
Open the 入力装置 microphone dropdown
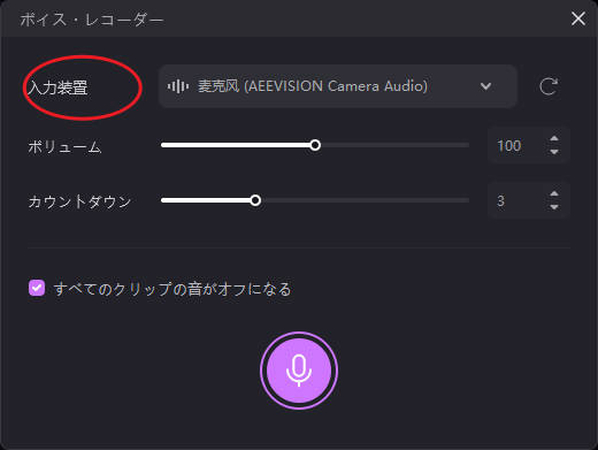(338, 86)
